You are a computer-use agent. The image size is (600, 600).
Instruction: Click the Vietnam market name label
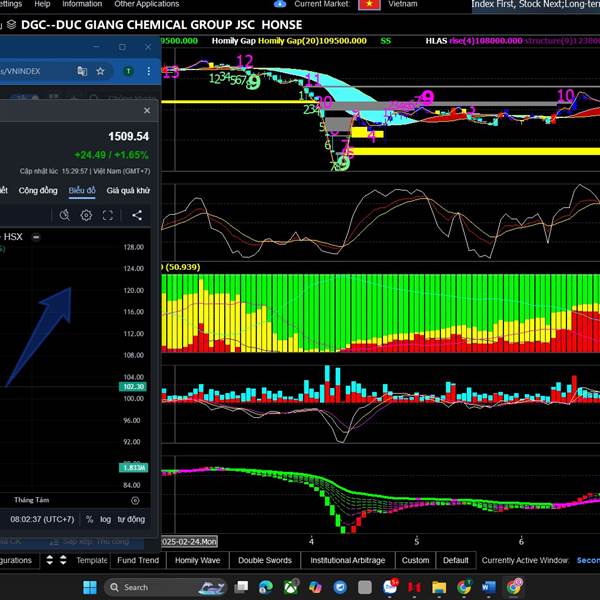click(x=403, y=4)
